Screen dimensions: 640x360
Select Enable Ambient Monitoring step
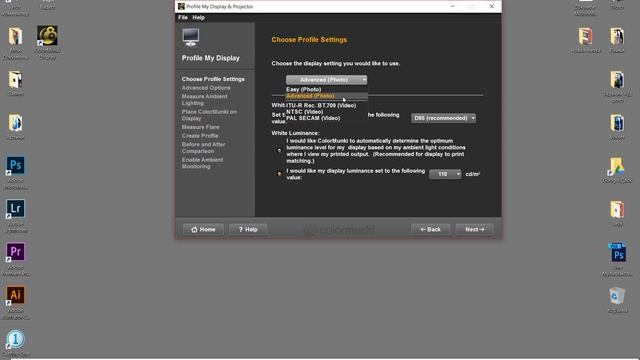[202, 163]
